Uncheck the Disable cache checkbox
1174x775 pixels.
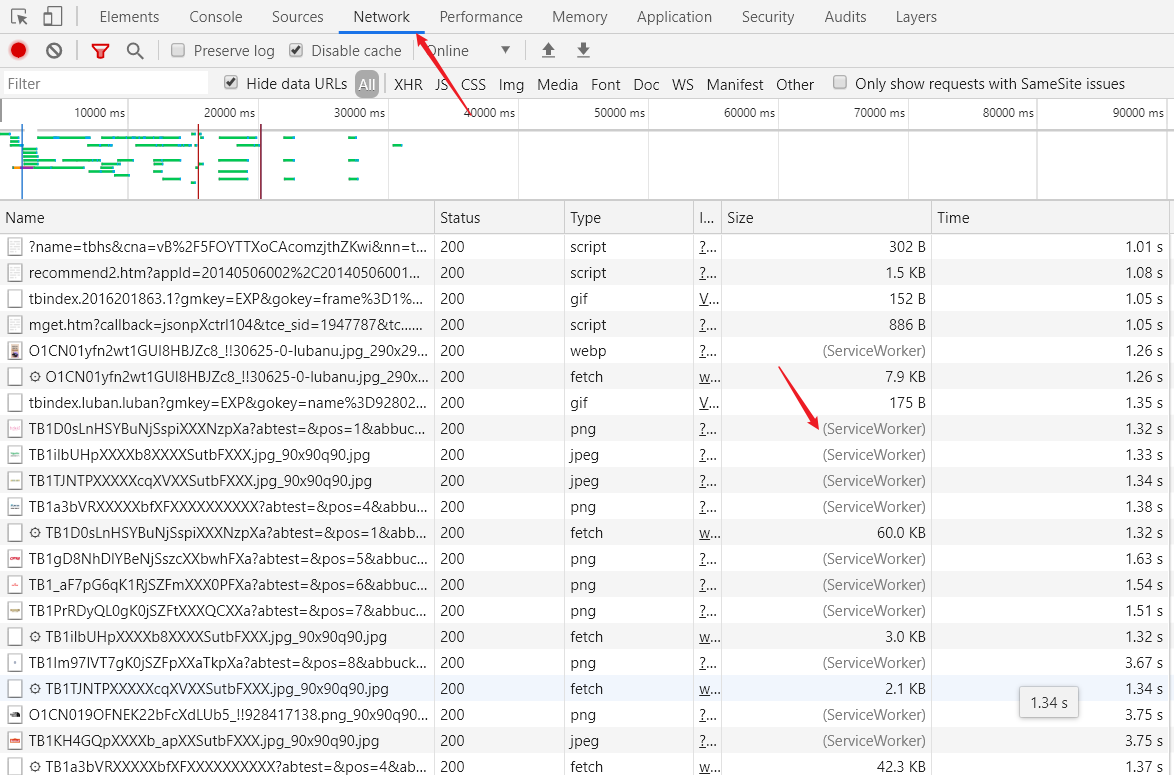[x=296, y=50]
